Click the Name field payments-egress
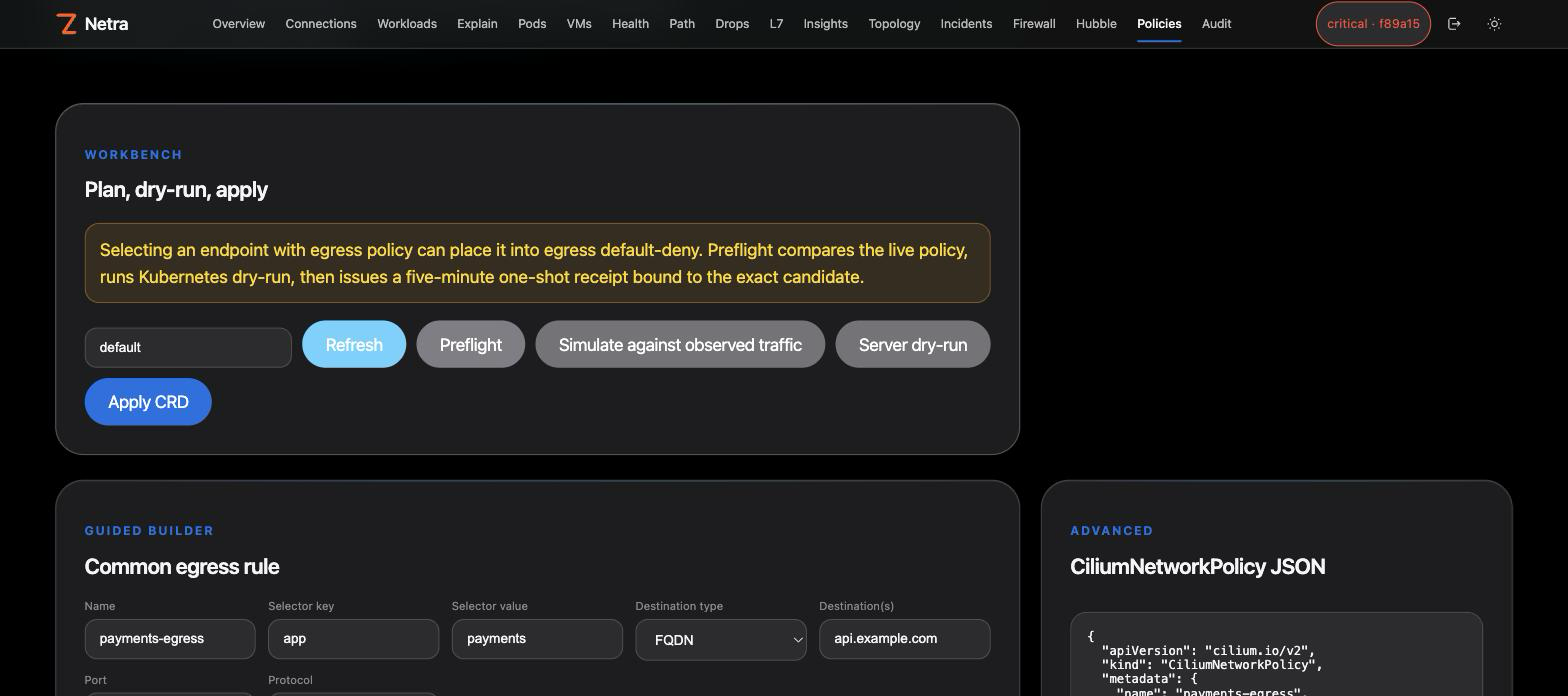Image resolution: width=1568 pixels, height=696 pixels. coord(170,639)
